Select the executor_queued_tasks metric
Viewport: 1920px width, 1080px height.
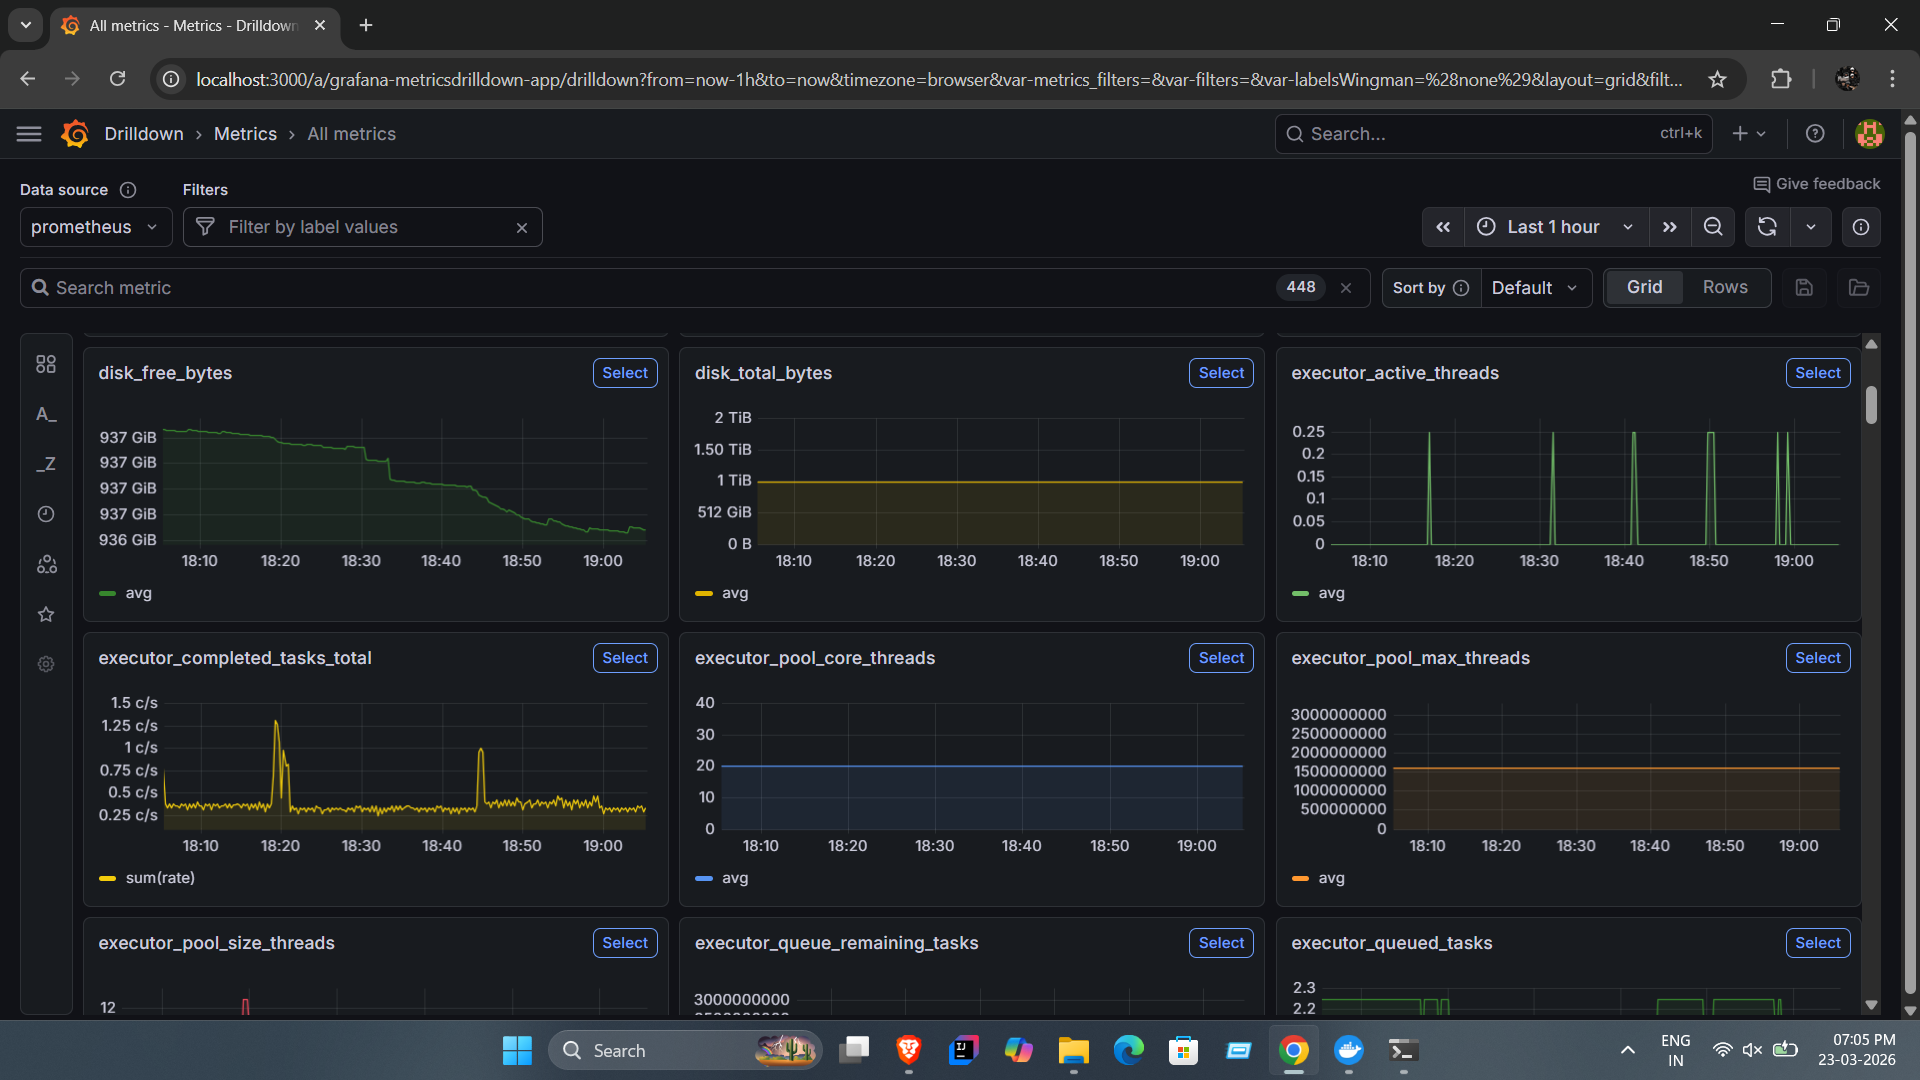pyautogui.click(x=1817, y=943)
